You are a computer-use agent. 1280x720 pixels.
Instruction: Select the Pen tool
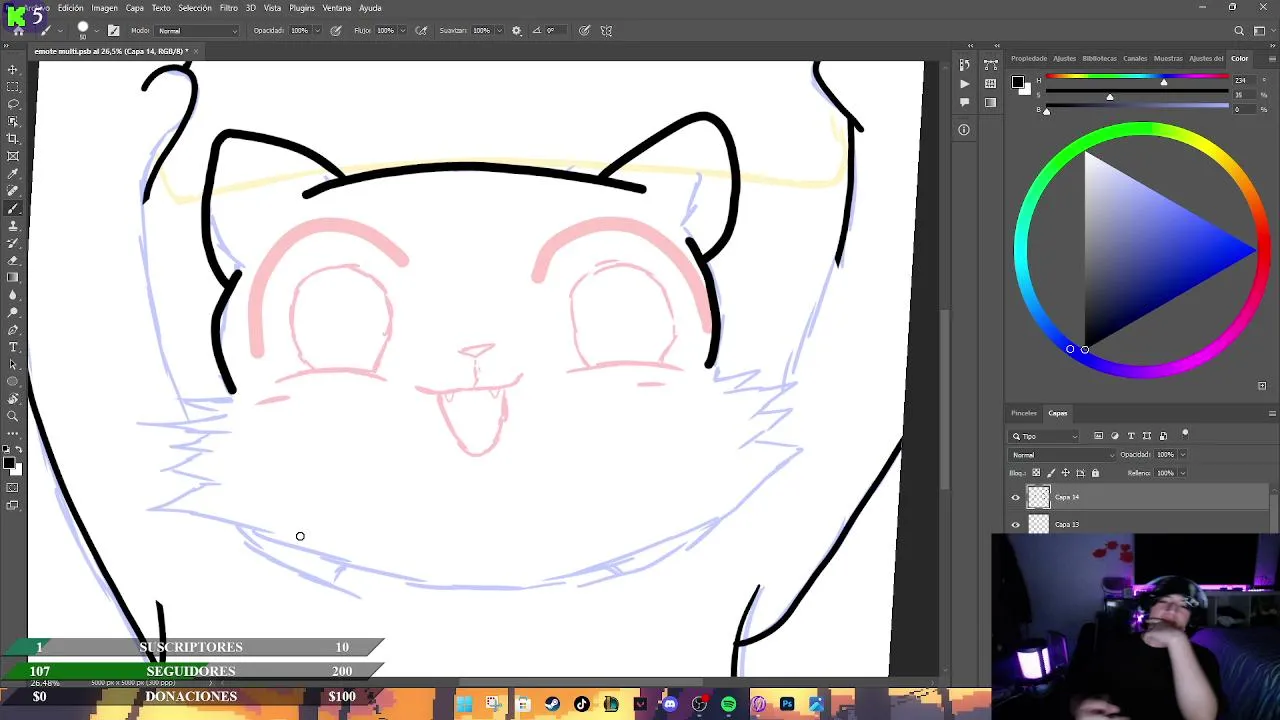click(13, 330)
